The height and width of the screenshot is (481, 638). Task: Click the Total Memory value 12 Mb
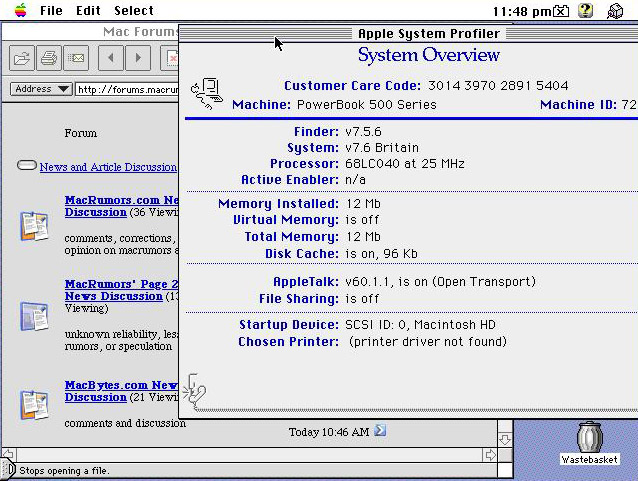(363, 236)
